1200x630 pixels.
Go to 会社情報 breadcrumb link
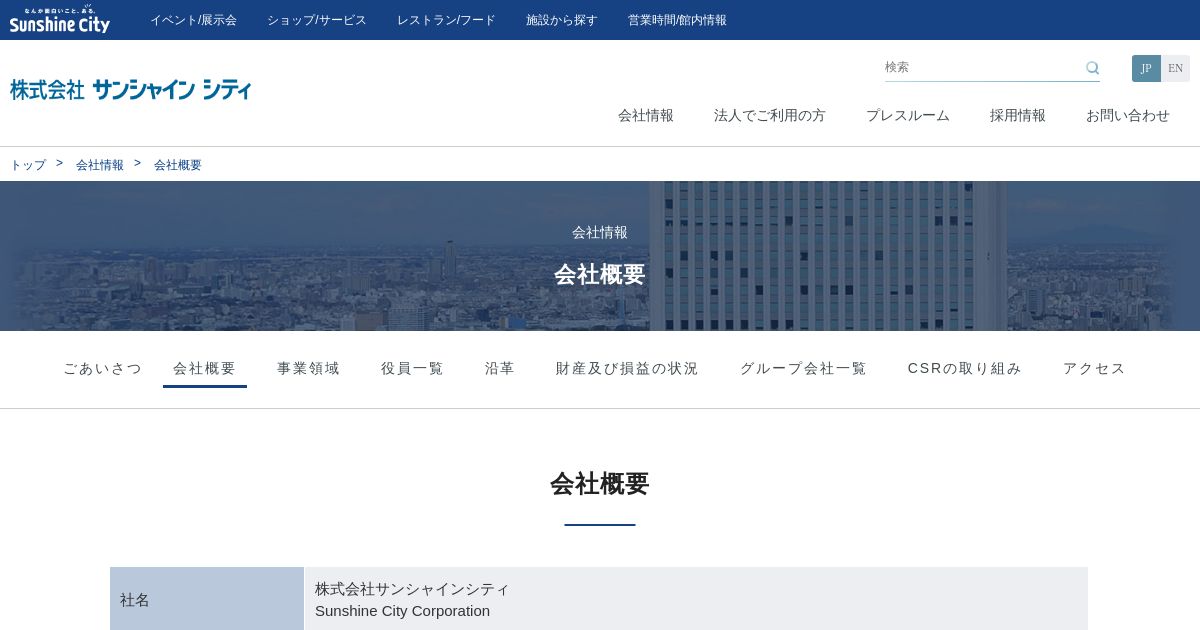point(100,165)
